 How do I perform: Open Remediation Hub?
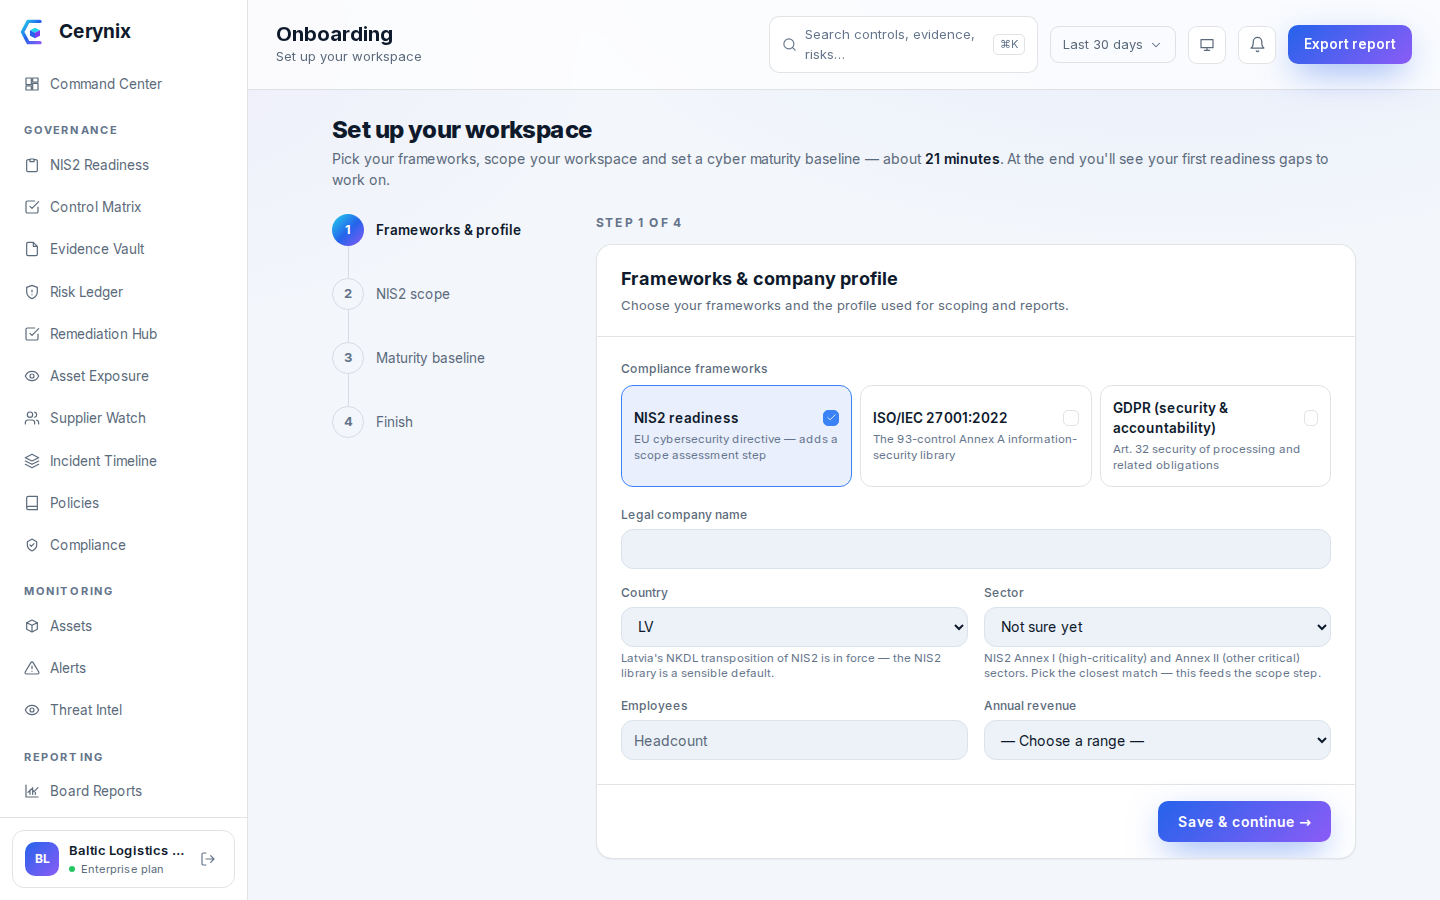[124, 334]
